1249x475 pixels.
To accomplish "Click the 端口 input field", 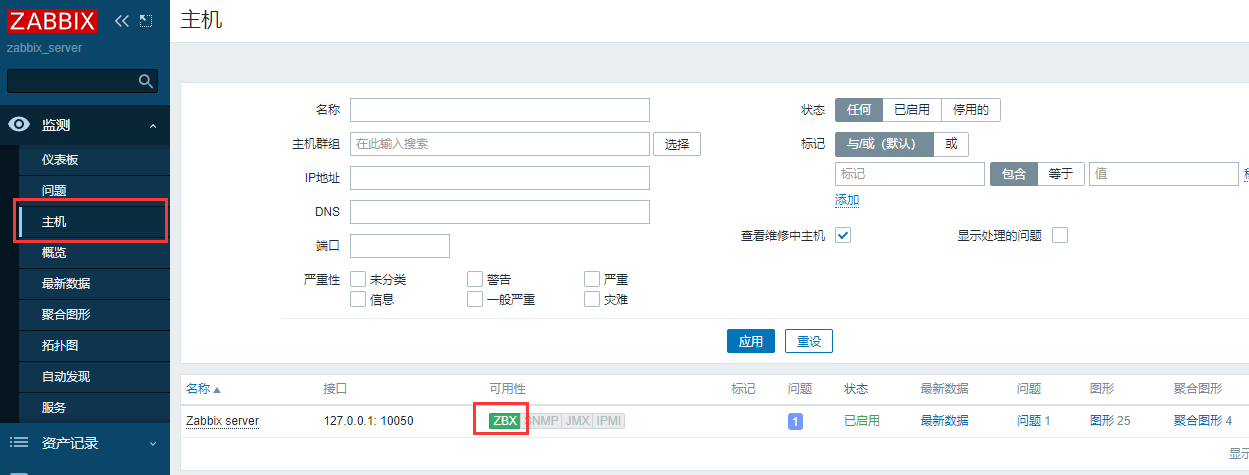I will [x=400, y=246].
